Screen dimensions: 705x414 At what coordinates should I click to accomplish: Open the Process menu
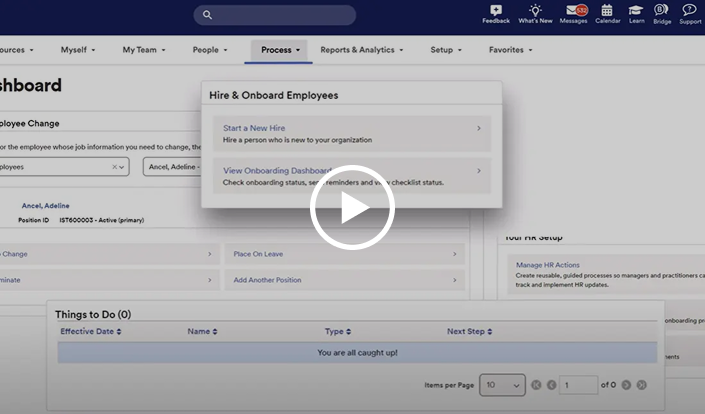[279, 50]
